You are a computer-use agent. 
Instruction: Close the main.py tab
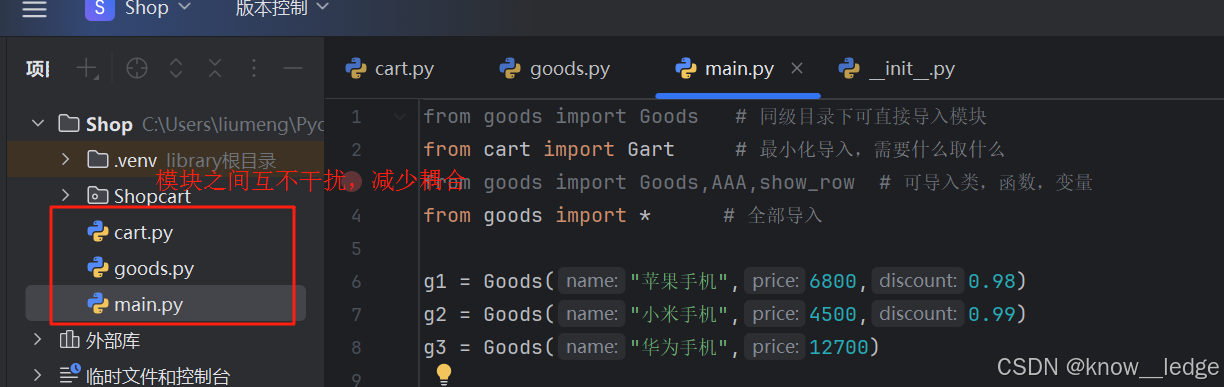tap(797, 69)
